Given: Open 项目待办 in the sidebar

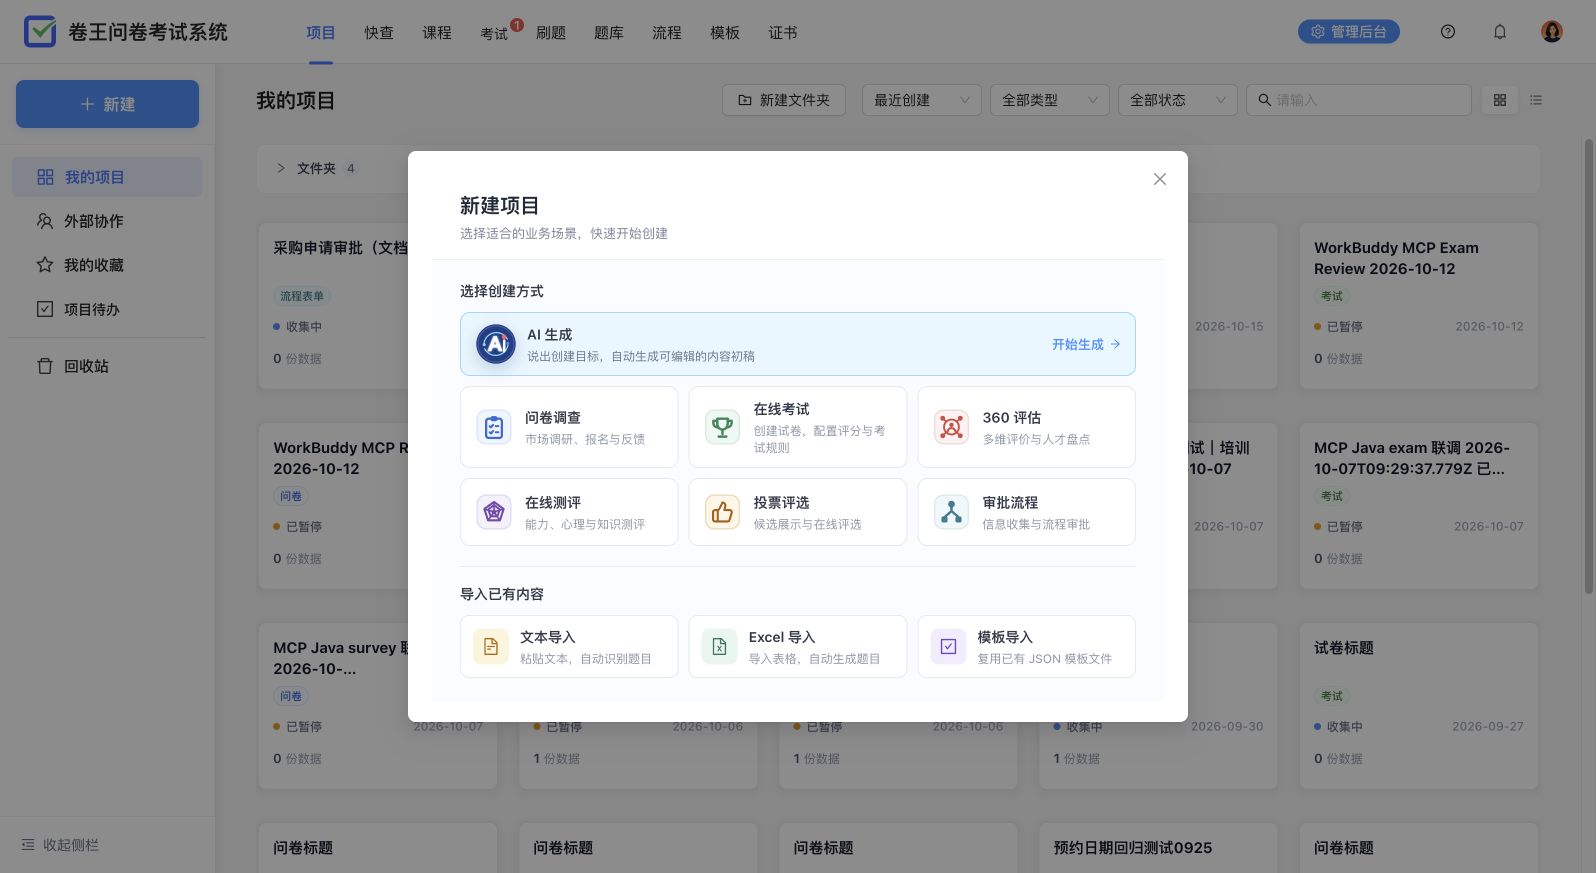Looking at the screenshot, I should click(x=107, y=309).
